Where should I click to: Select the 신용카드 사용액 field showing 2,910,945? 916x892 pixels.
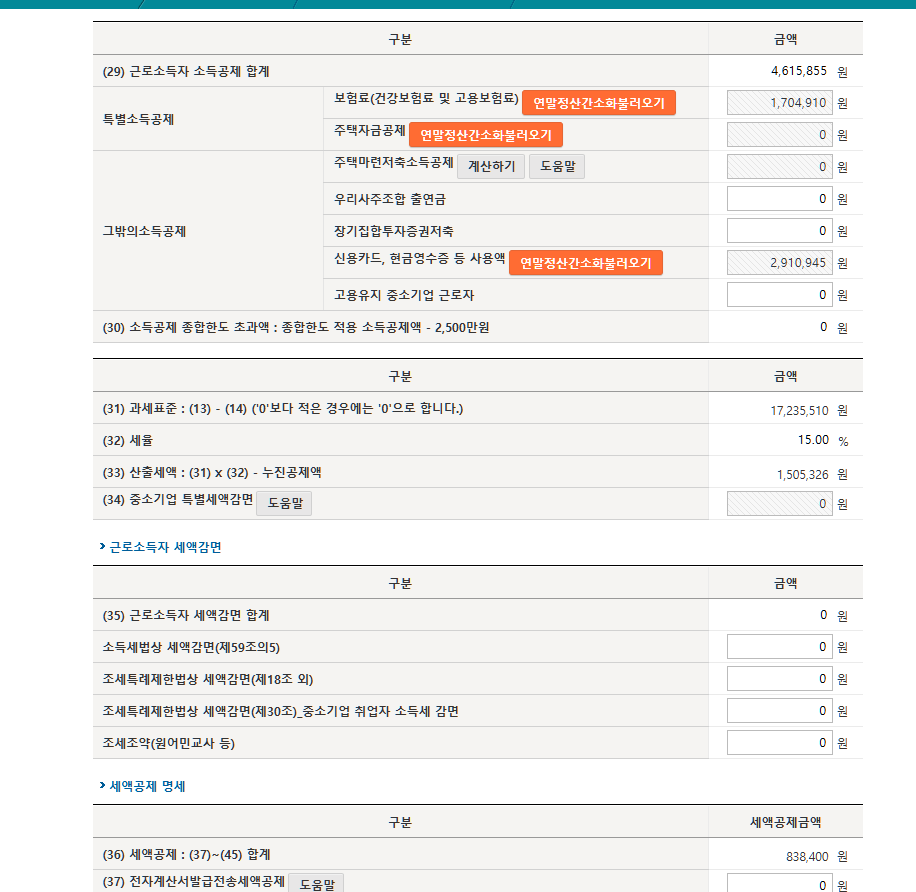[x=779, y=263]
